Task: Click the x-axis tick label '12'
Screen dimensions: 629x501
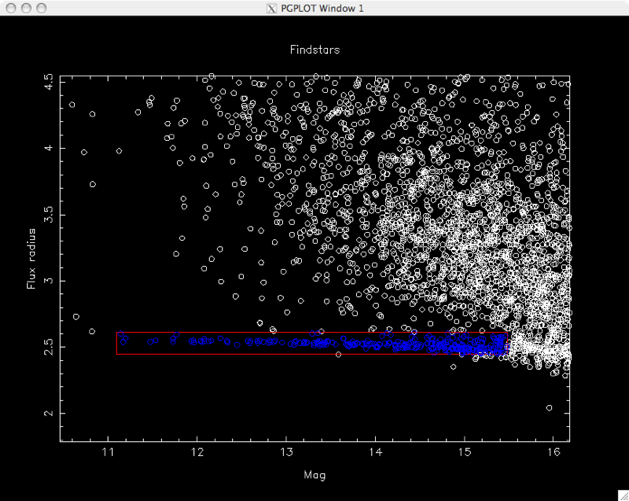Action: pos(197,452)
